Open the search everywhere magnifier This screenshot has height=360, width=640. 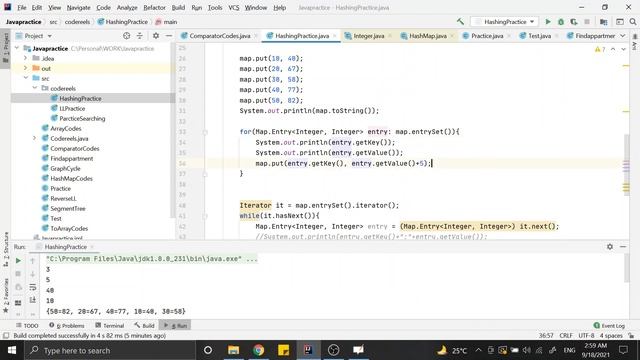coord(633,22)
